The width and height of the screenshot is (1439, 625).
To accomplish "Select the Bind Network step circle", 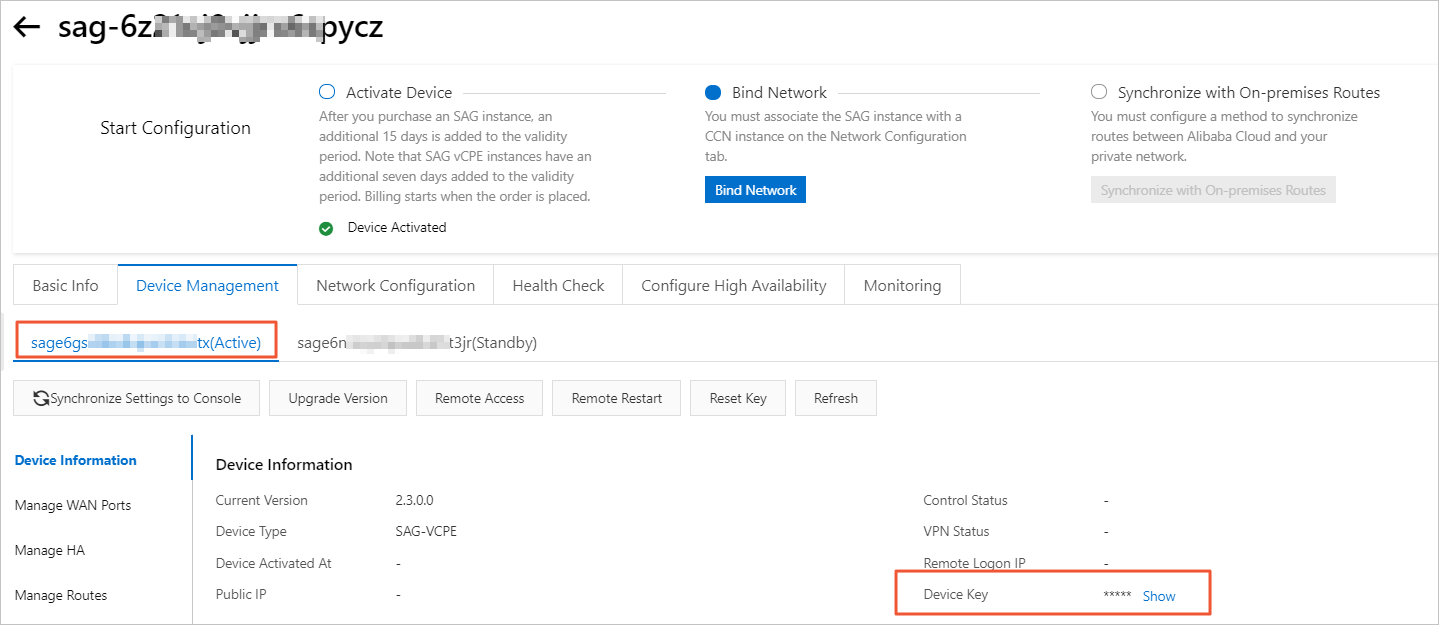I will [713, 93].
